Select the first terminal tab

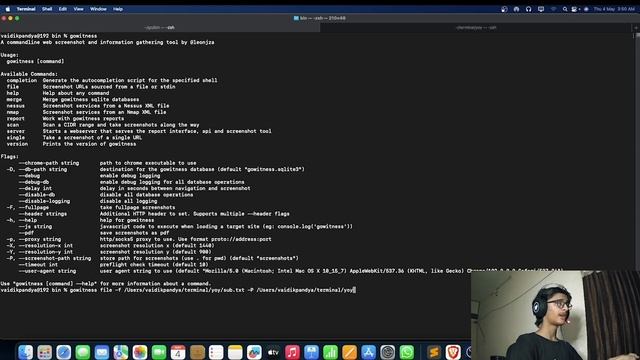pos(160,28)
